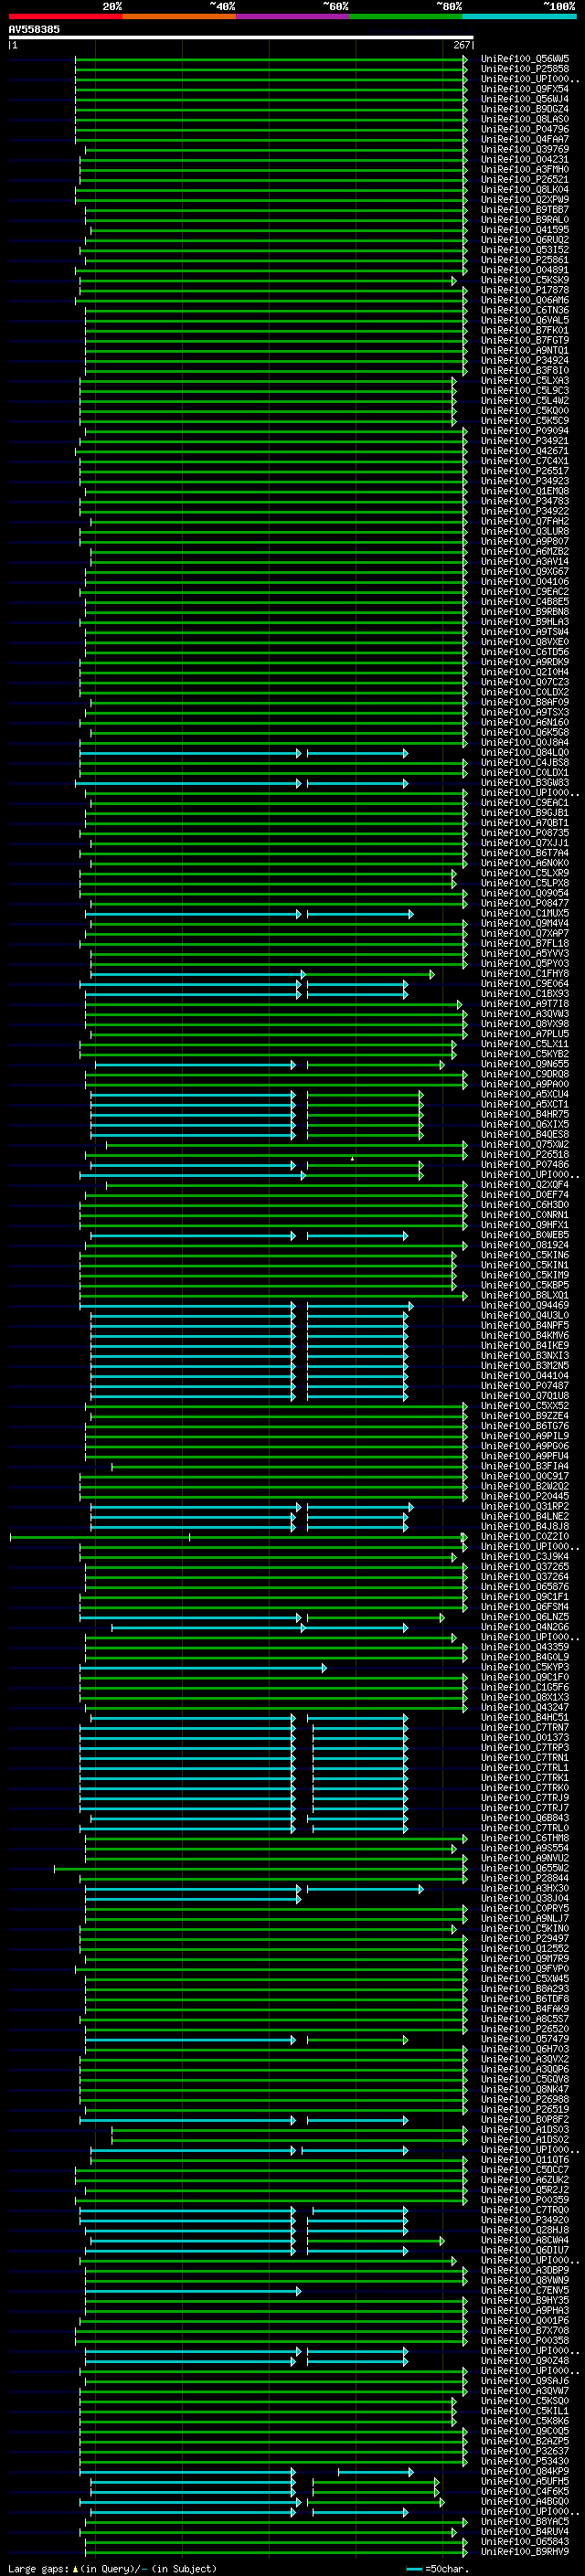The image size is (585, 2576).
Task: Select the UniRef100_Q39769 label
Action: point(525,149)
